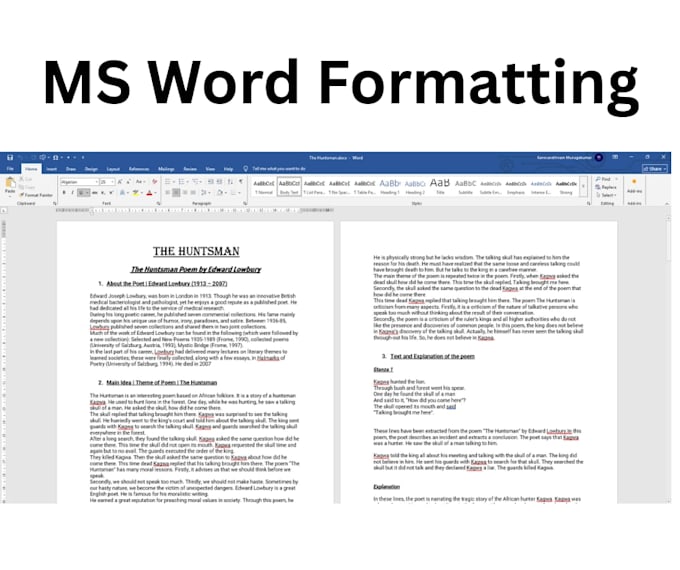Screen dimensions: 680x570
Task: Open Text Effects and Typography
Action: pyautogui.click(x=124, y=194)
